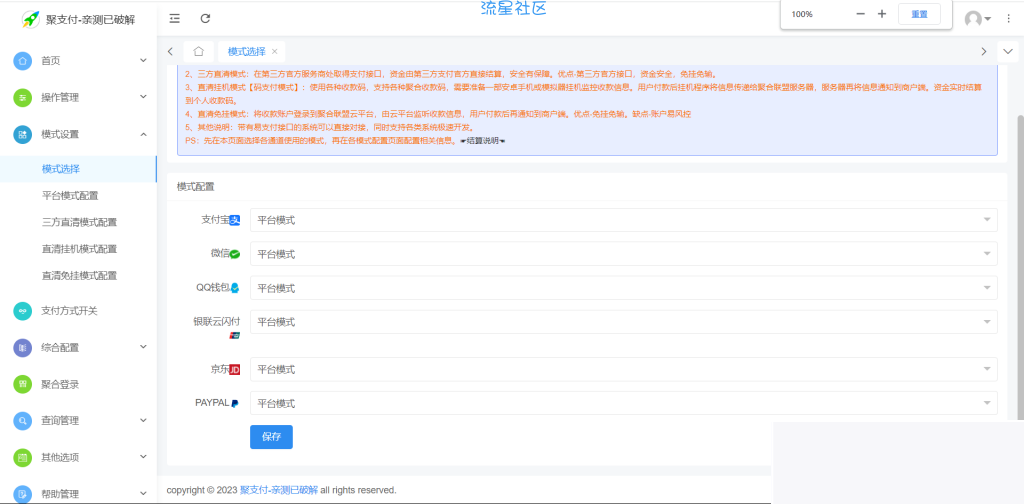Click the user avatar icon

973,19
